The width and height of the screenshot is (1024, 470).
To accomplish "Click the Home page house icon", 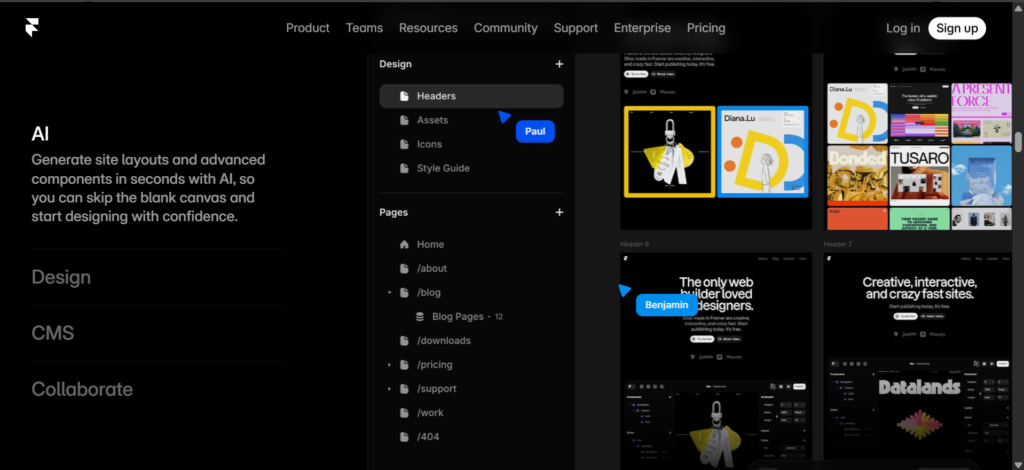I will (404, 244).
